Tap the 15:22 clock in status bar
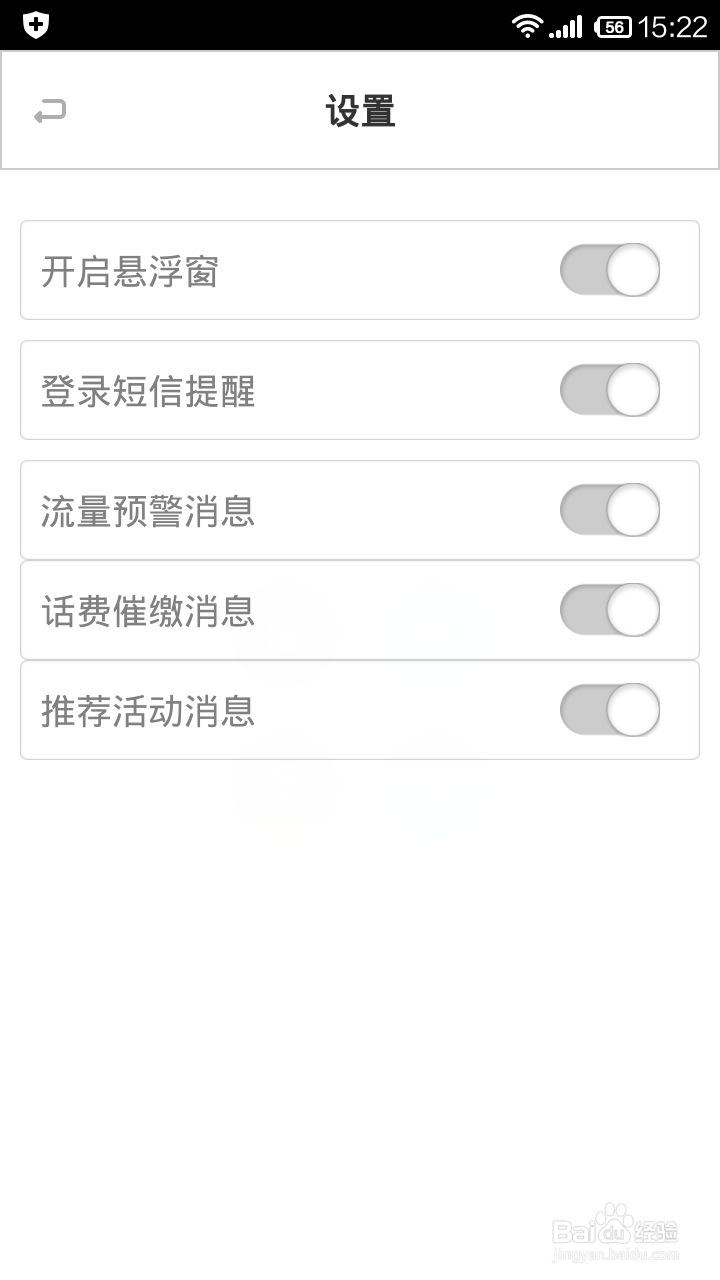The width and height of the screenshot is (720, 1280). (672, 27)
